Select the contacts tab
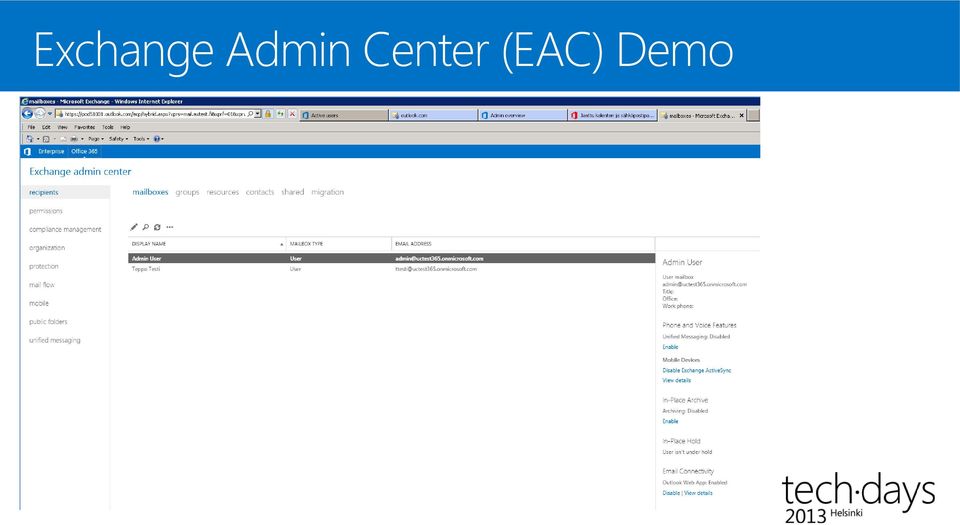Viewport: 960px width, 525px height. pos(260,192)
